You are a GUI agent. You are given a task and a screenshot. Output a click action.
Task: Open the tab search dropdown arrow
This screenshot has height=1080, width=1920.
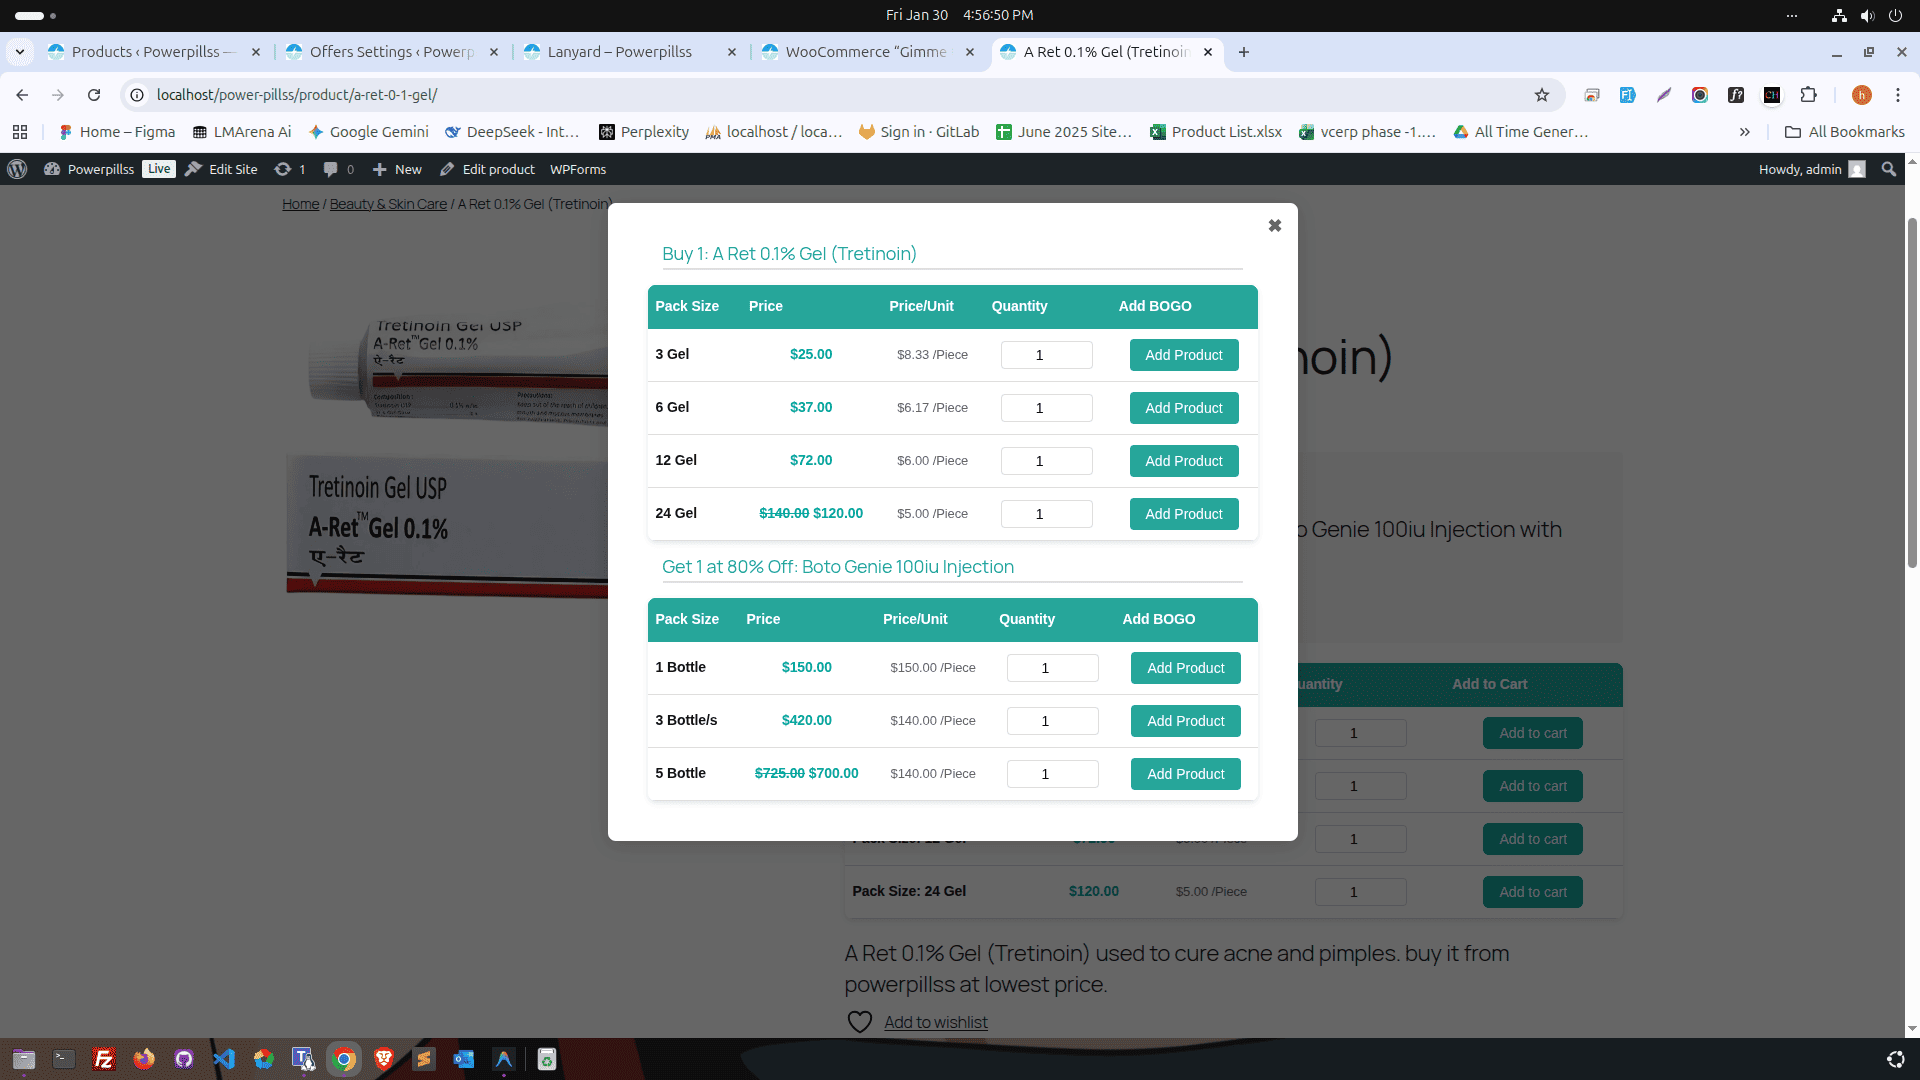click(20, 51)
